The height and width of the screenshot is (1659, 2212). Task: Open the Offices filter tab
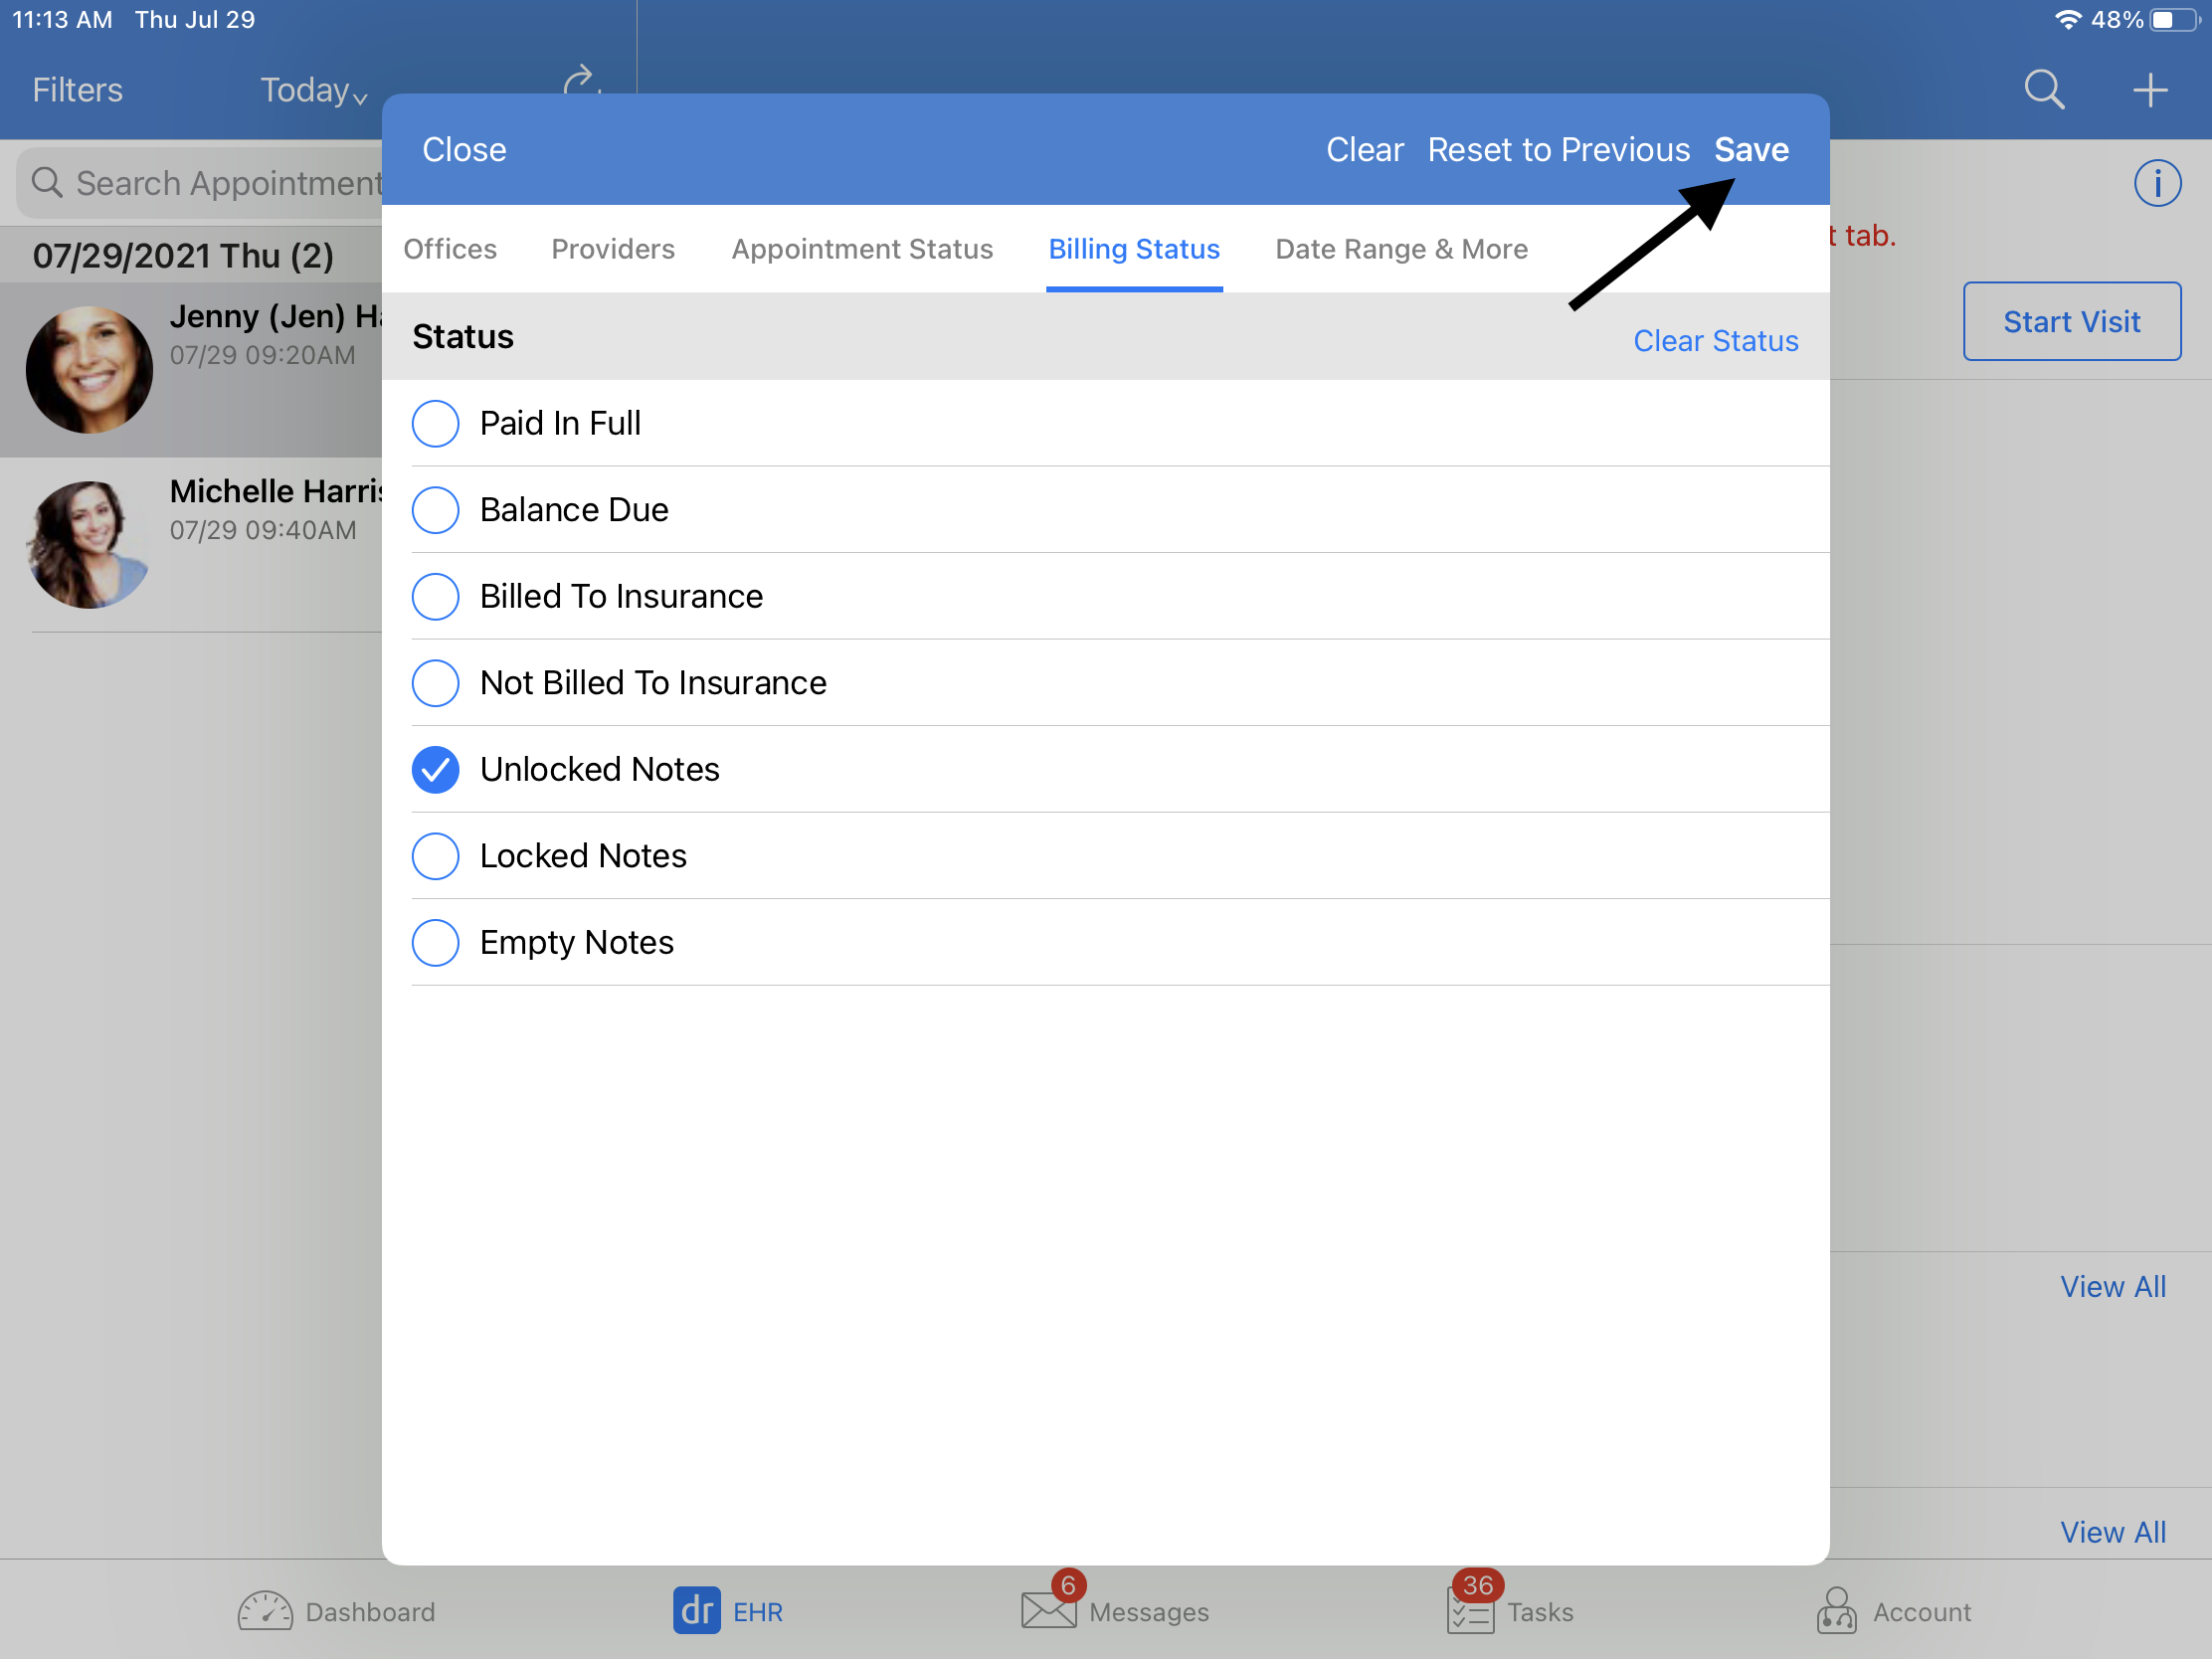tap(450, 248)
